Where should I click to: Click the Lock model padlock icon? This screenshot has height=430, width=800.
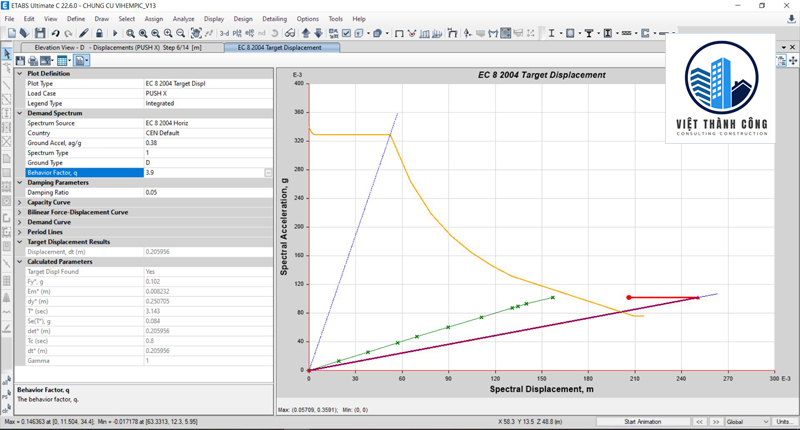[99, 33]
